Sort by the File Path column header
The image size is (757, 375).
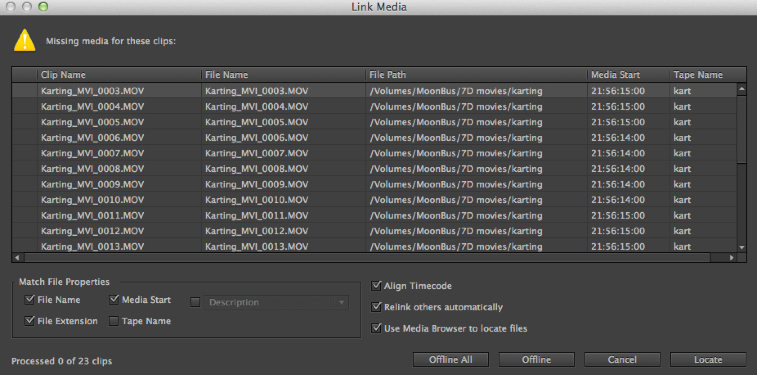[x=477, y=75]
